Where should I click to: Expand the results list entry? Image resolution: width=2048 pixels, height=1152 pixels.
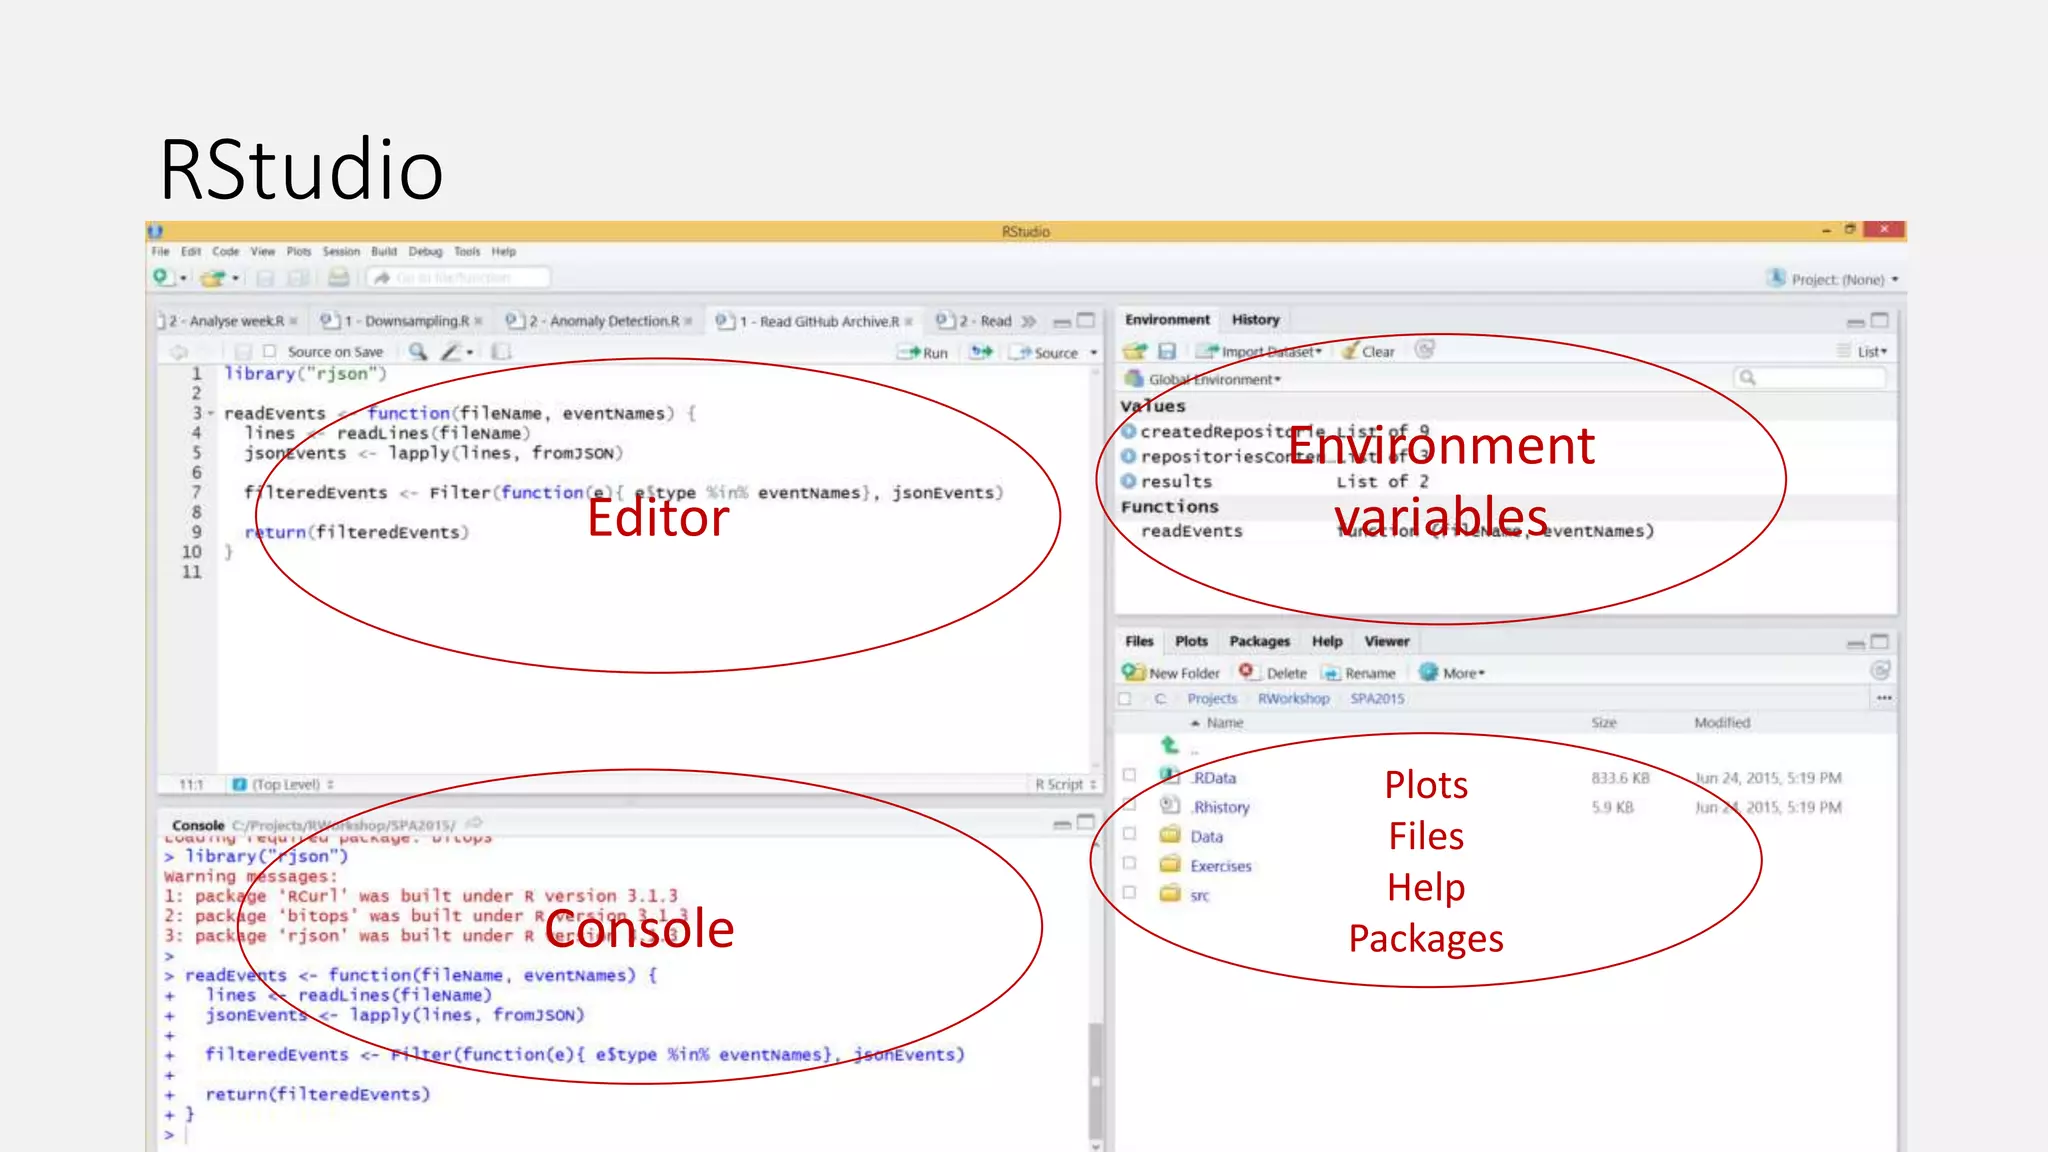tap(1129, 481)
